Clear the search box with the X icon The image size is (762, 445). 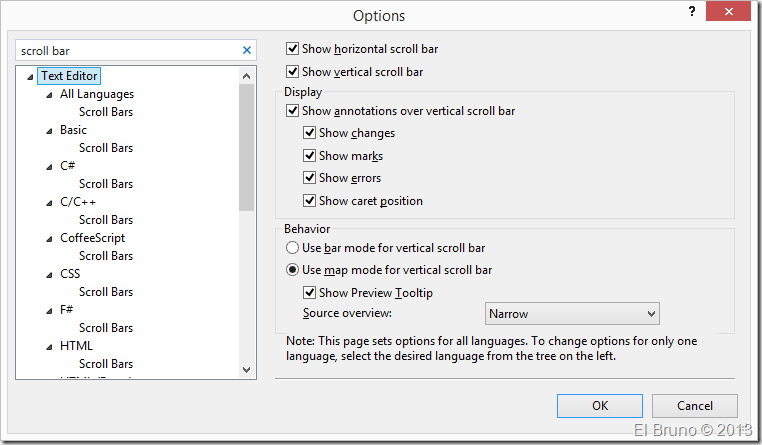click(x=247, y=50)
